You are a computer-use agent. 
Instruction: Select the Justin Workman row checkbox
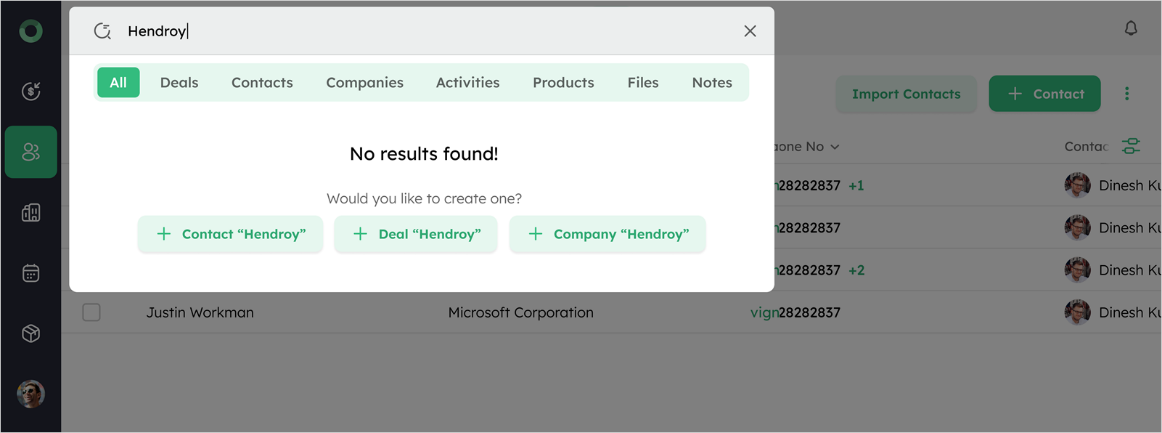91,312
